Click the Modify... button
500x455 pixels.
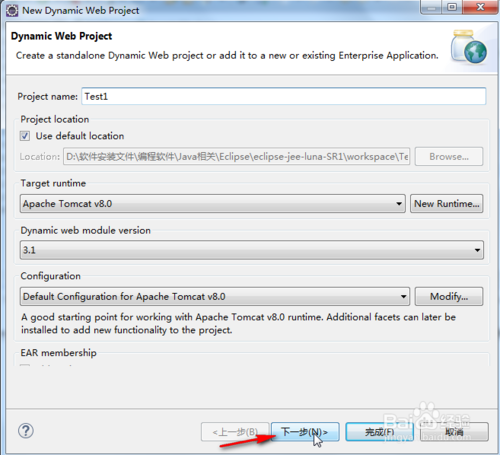click(449, 296)
